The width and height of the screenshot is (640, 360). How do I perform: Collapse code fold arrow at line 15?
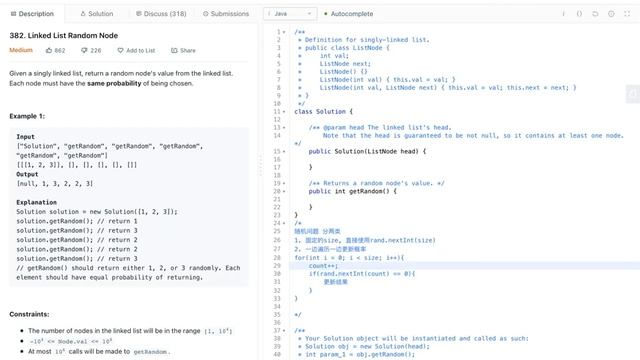click(284, 151)
